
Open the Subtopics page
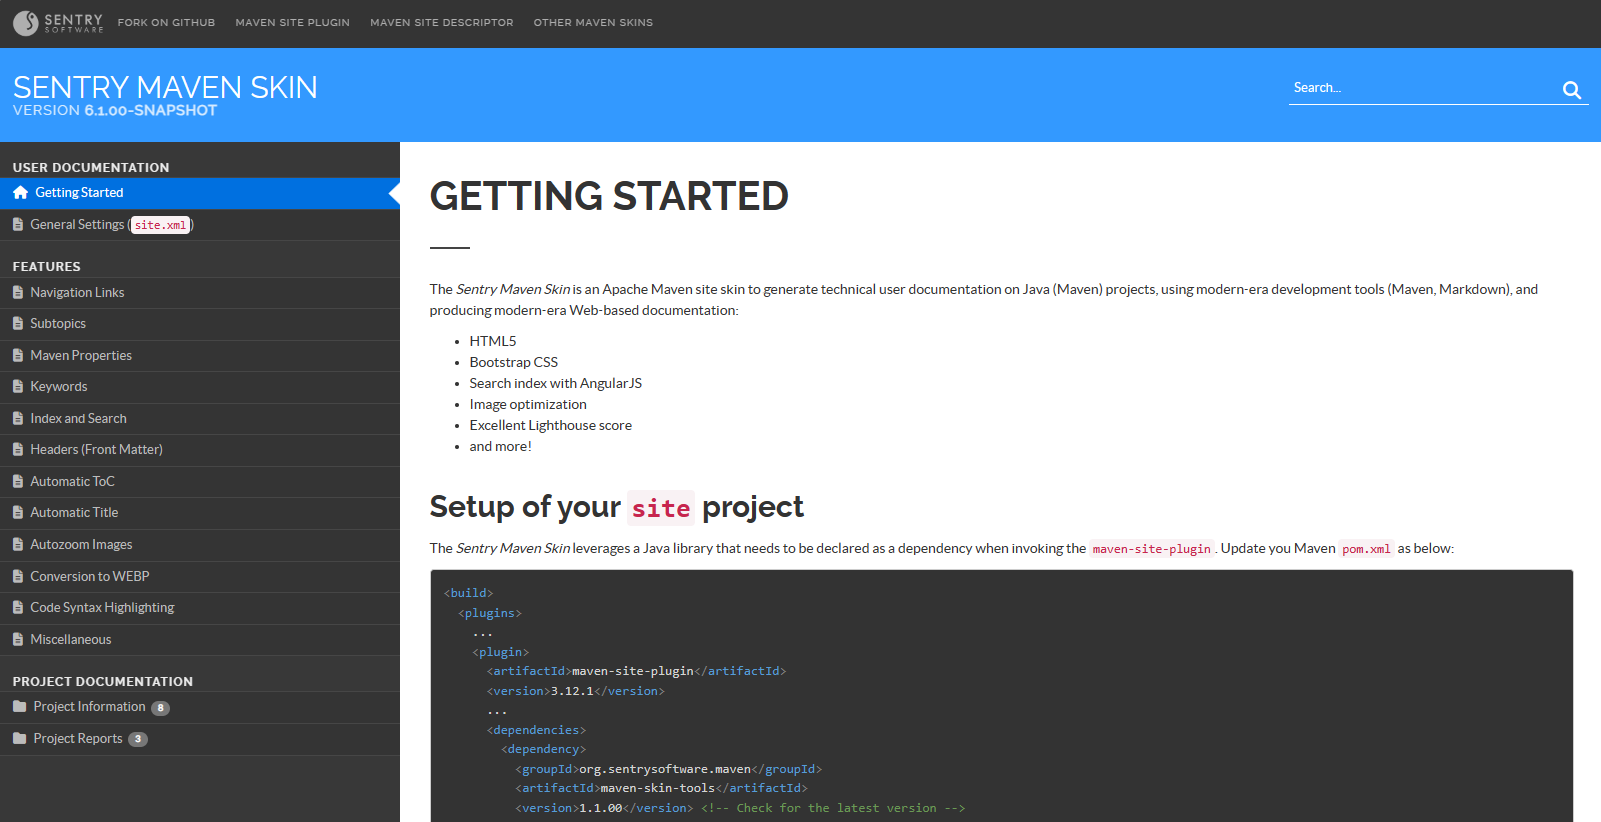pyautogui.click(x=200, y=324)
